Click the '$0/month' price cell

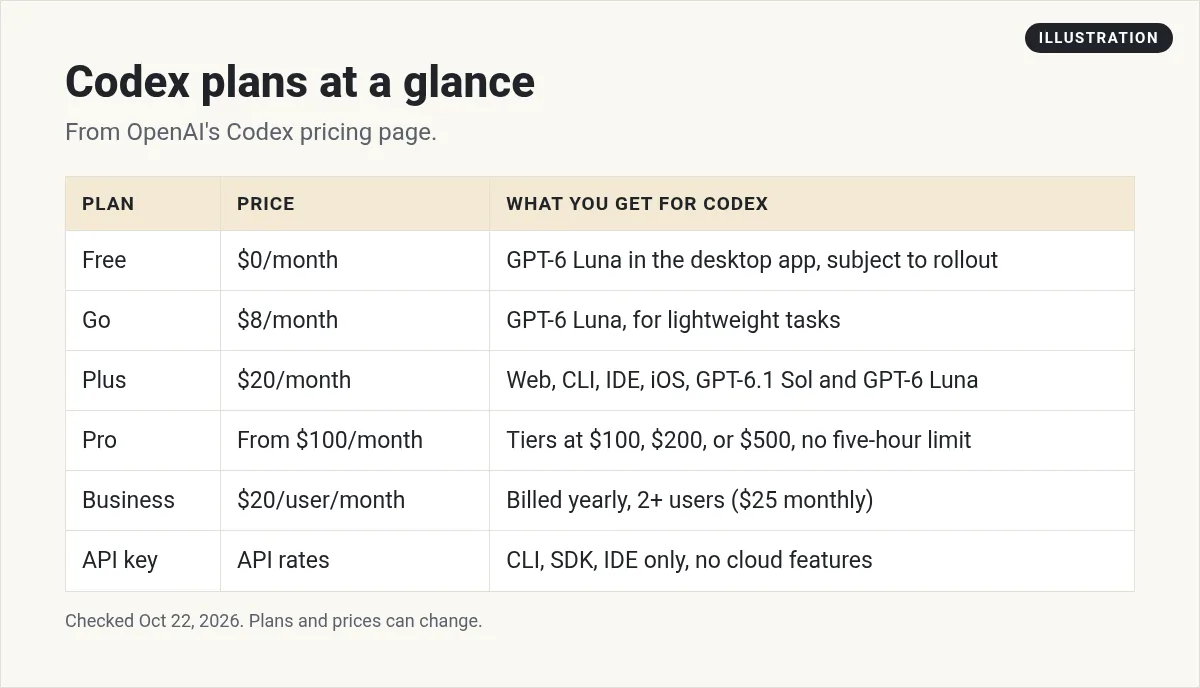[355, 260]
